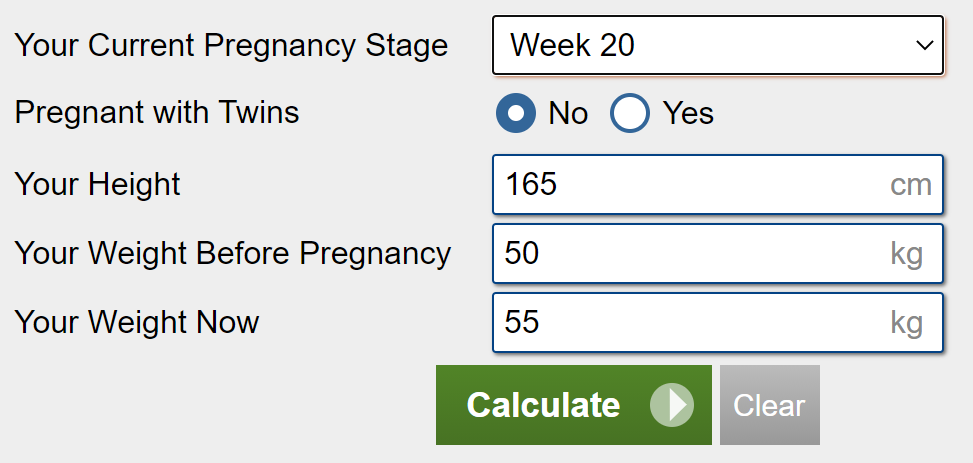Click the chevron arrow of the stage dropdown
Screen dimensions: 973x463
point(925,45)
